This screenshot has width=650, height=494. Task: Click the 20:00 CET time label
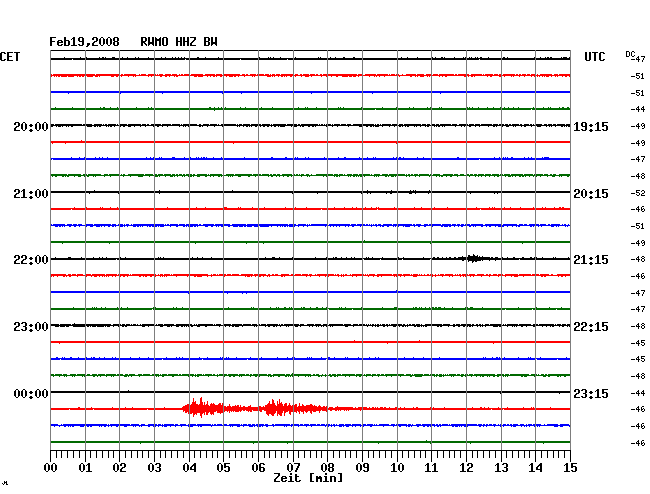point(31,127)
